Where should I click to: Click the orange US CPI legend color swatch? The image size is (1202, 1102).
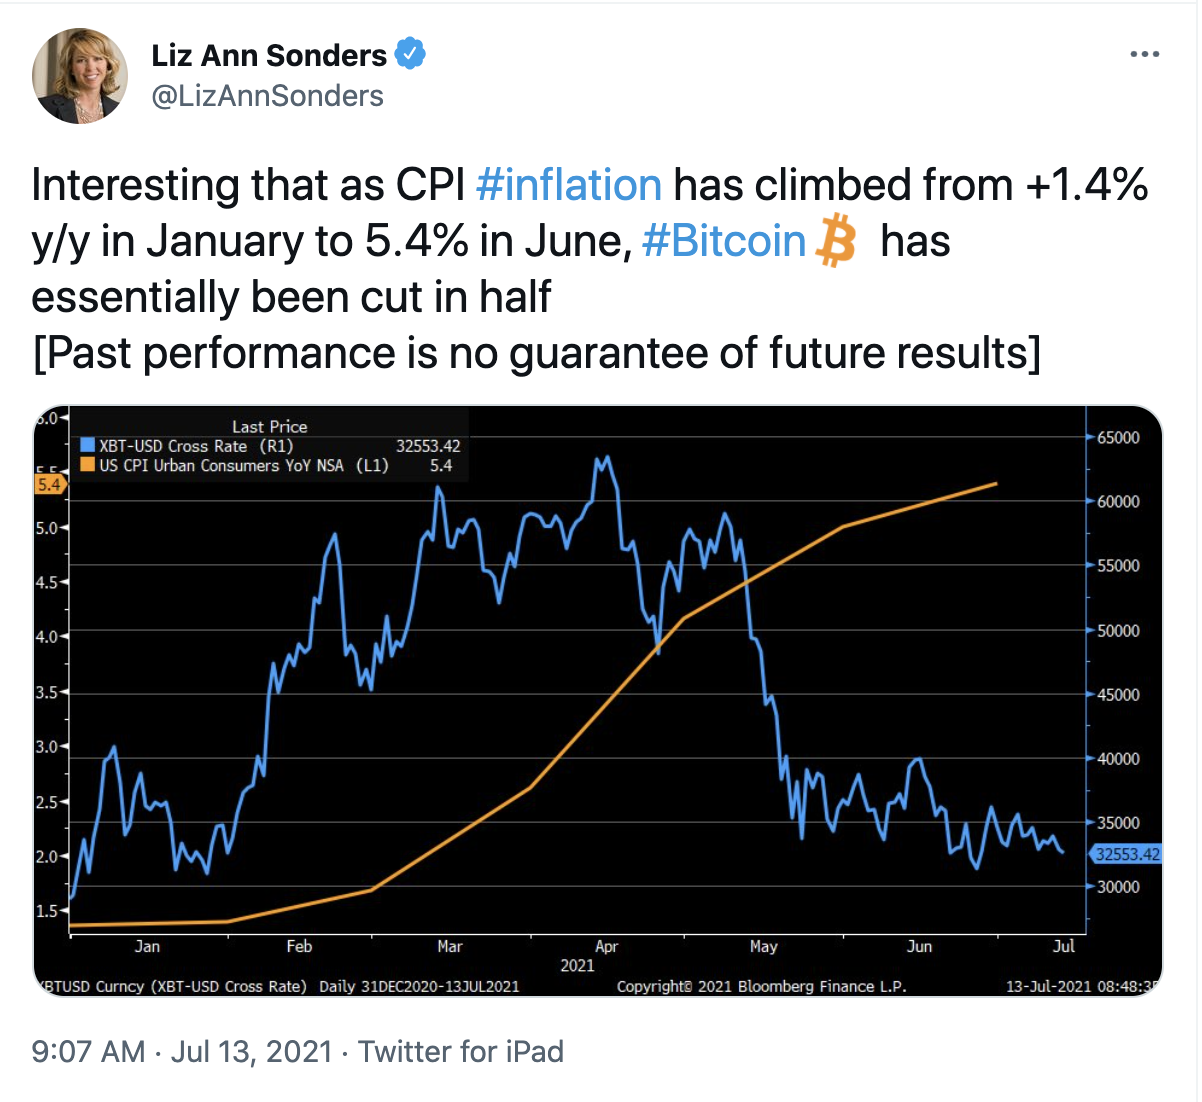pyautogui.click(x=87, y=465)
